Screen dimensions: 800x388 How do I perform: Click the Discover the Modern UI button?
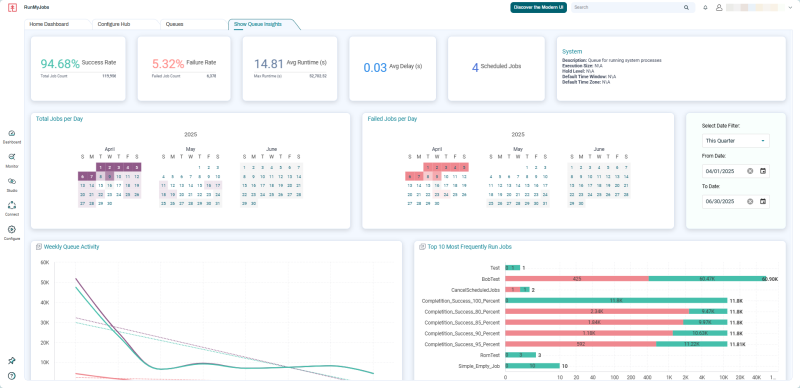tap(538, 8)
